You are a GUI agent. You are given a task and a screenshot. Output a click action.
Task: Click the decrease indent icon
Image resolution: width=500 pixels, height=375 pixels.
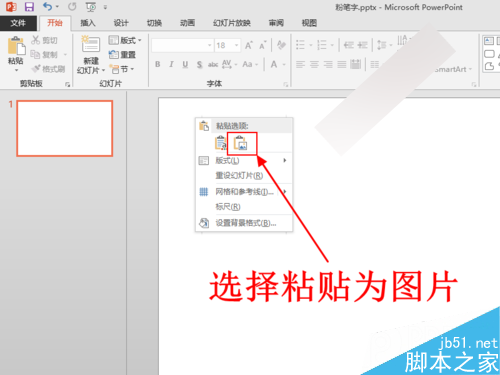point(349,45)
